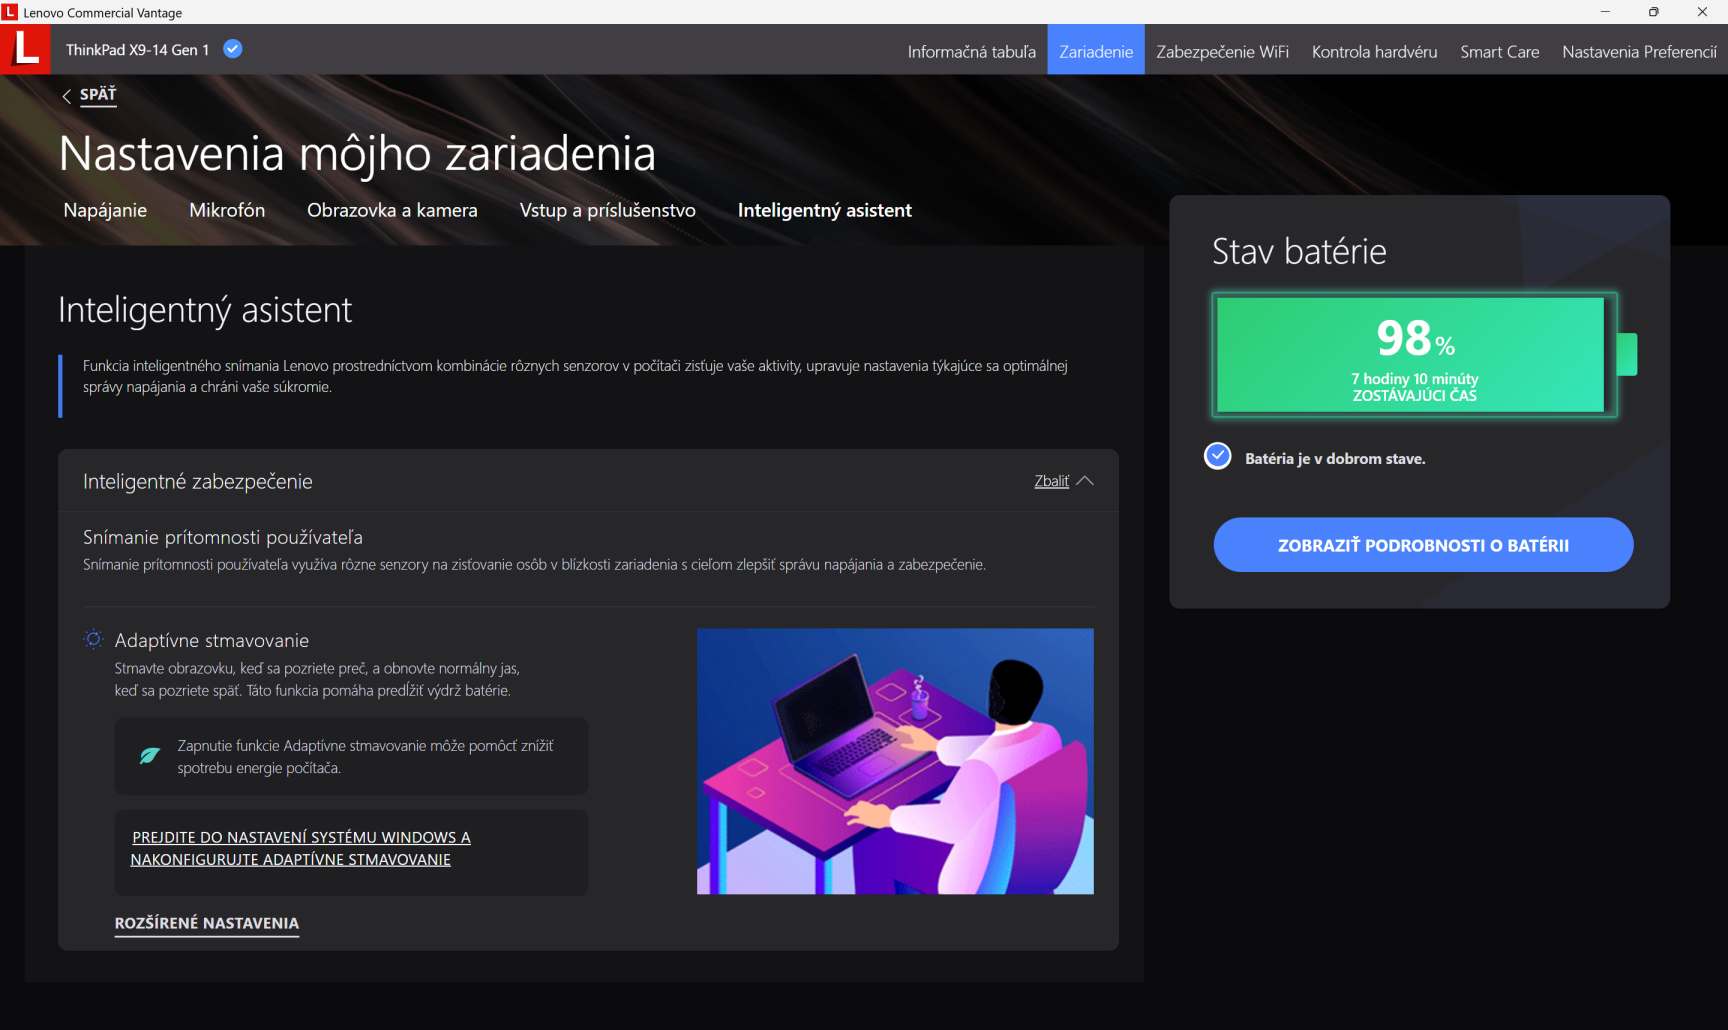Select the Obrazovka a kamera sub-tab

(392, 210)
